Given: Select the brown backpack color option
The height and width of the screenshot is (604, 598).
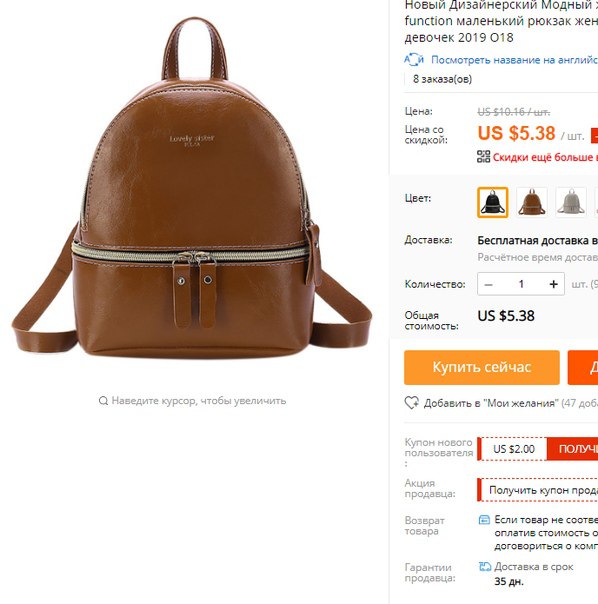Looking at the screenshot, I should coord(532,203).
